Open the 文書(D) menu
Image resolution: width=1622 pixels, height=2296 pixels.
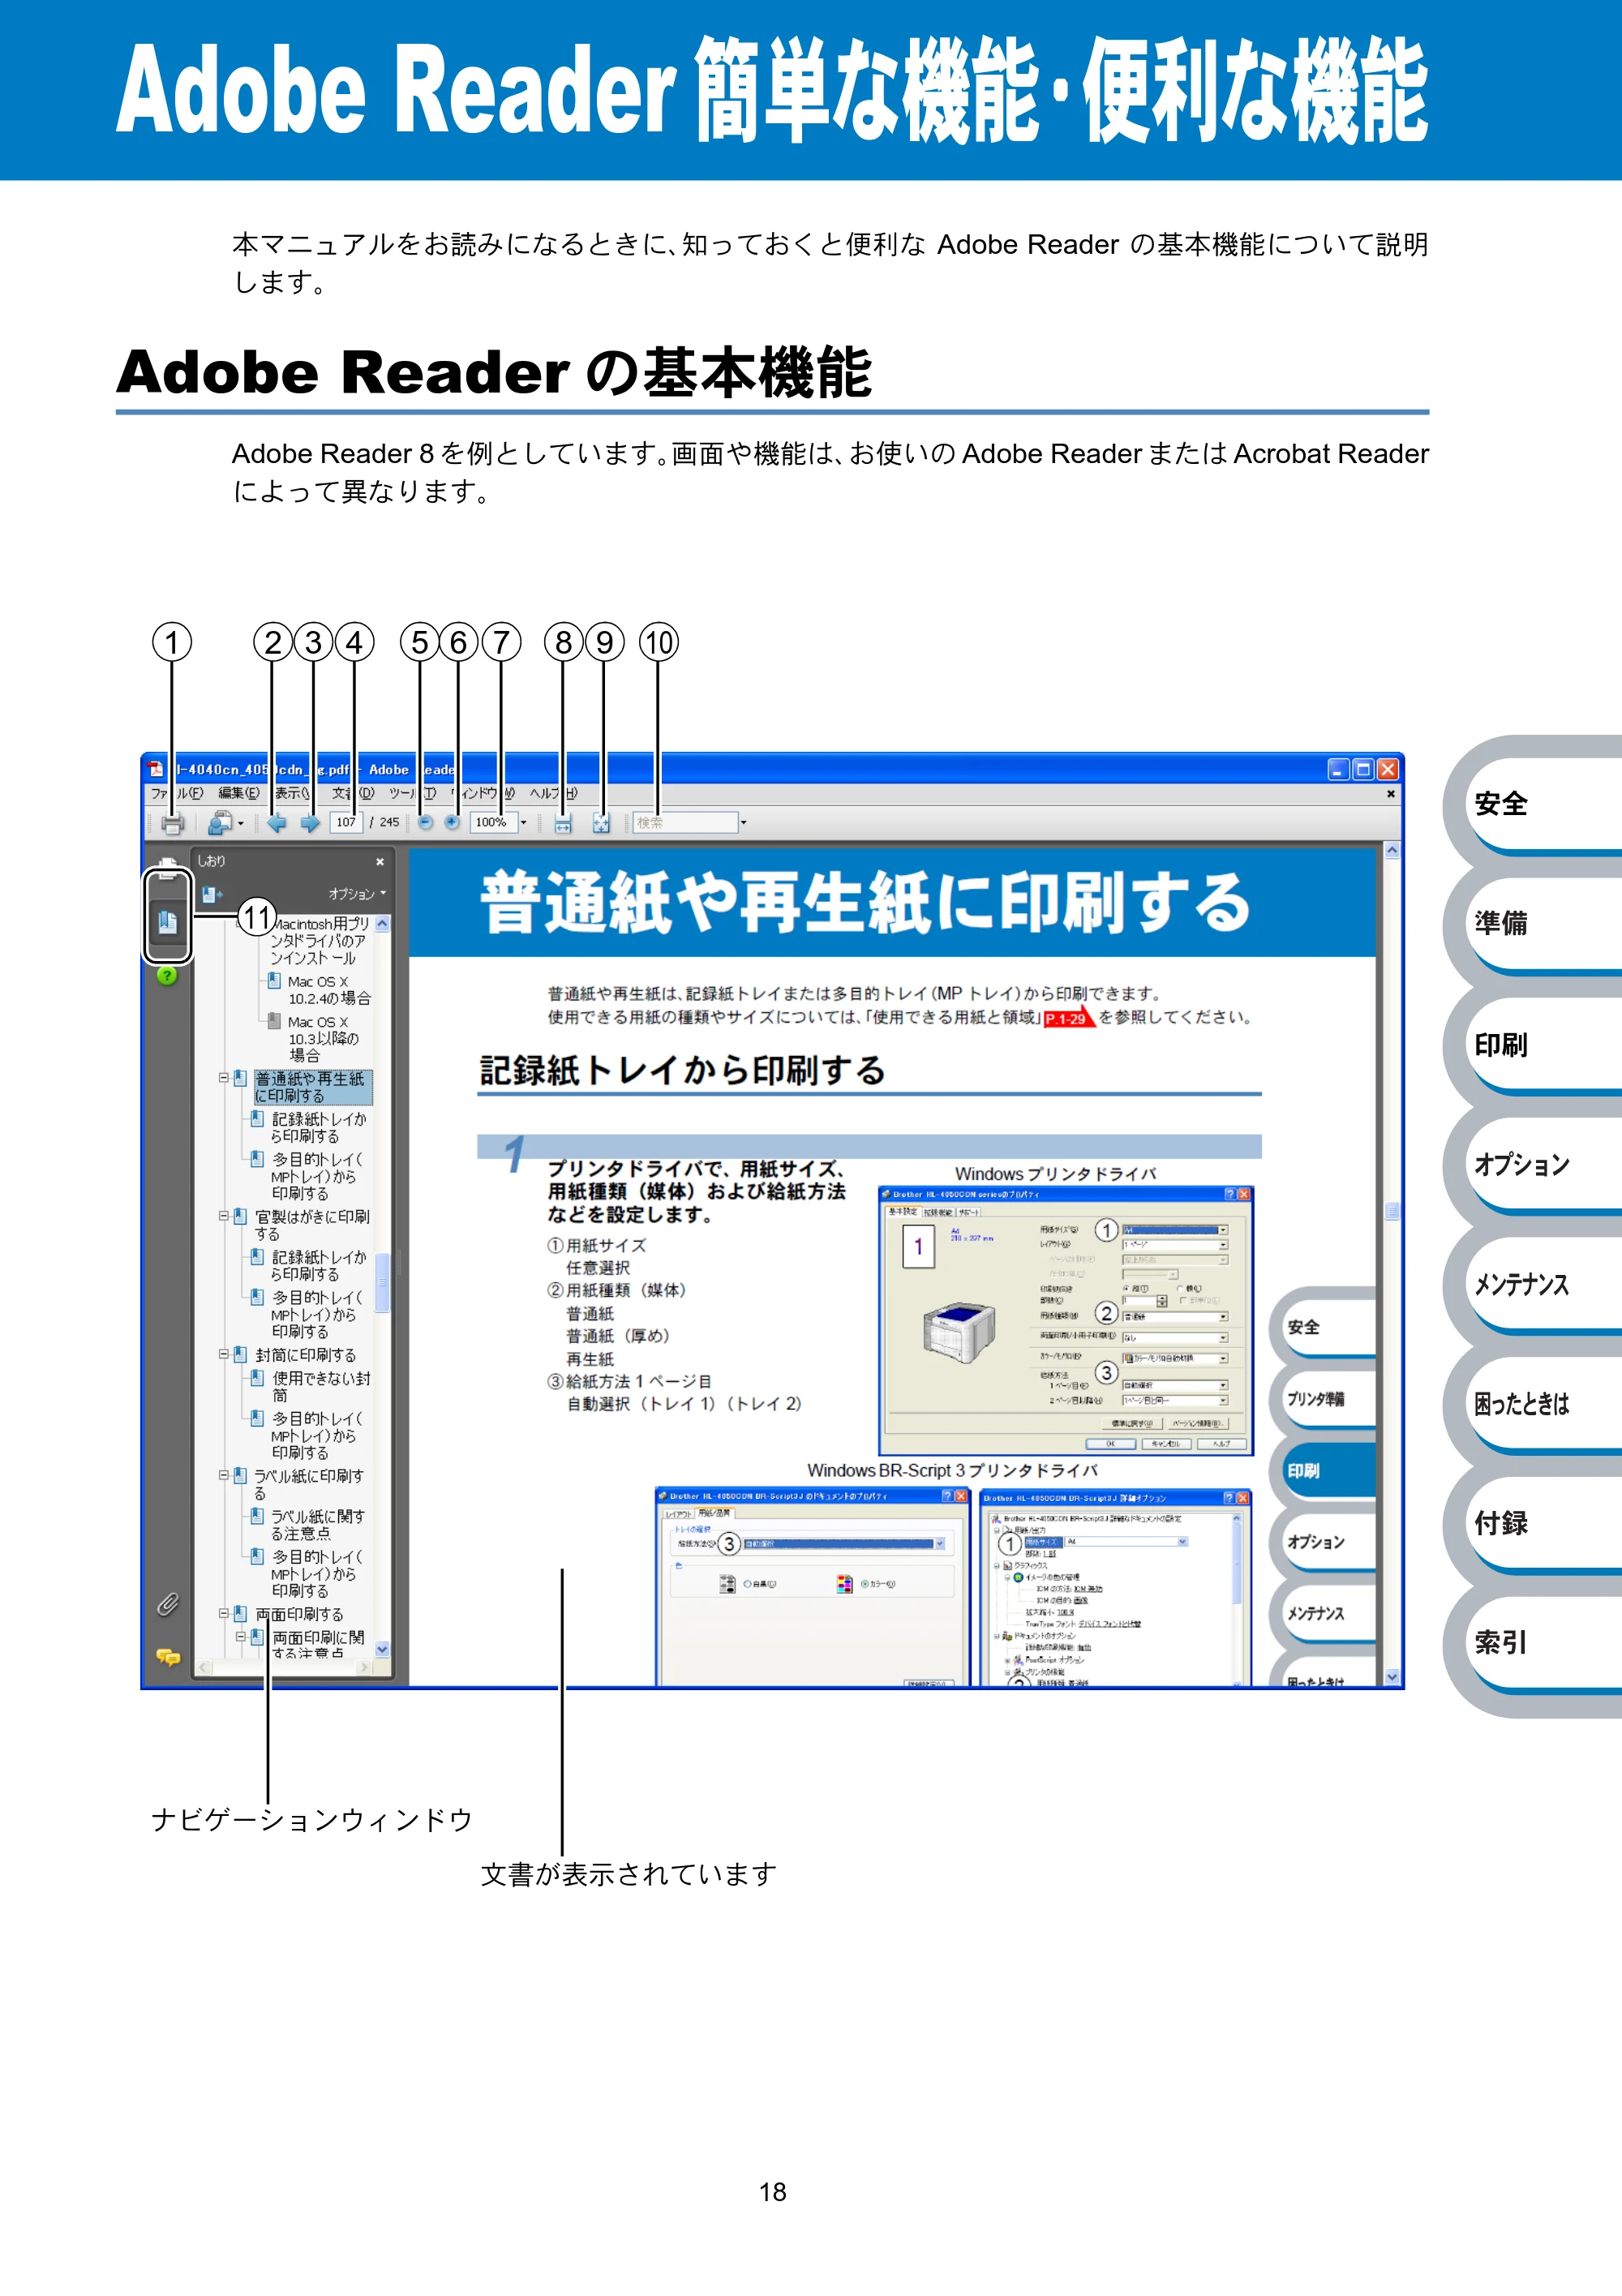353,793
